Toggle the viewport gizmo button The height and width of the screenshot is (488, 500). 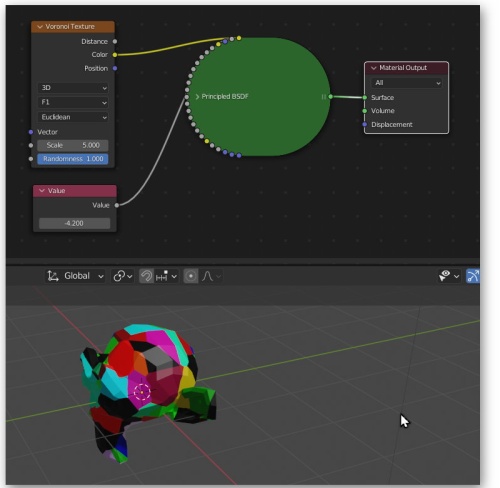473,276
